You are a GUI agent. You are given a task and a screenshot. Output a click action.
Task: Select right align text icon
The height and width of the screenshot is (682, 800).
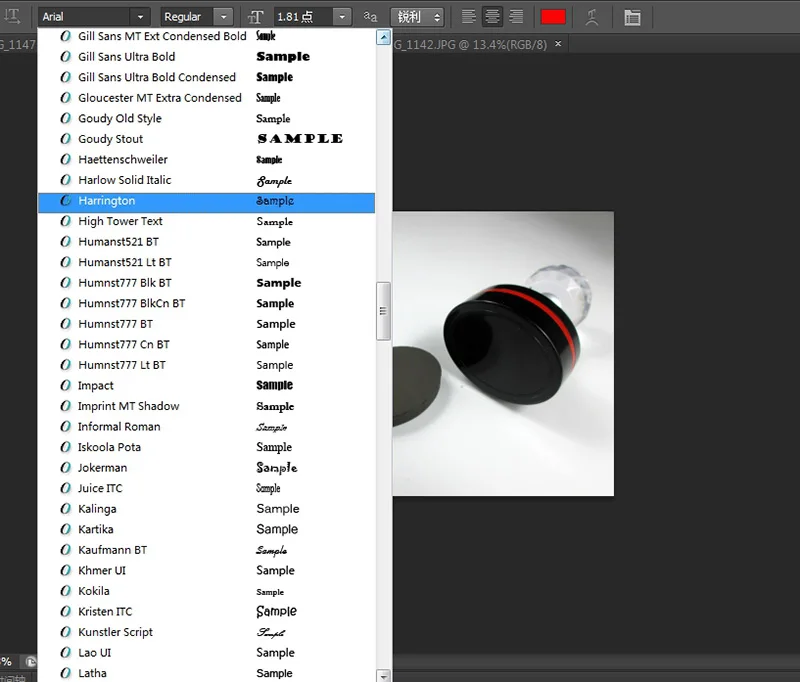(x=516, y=17)
